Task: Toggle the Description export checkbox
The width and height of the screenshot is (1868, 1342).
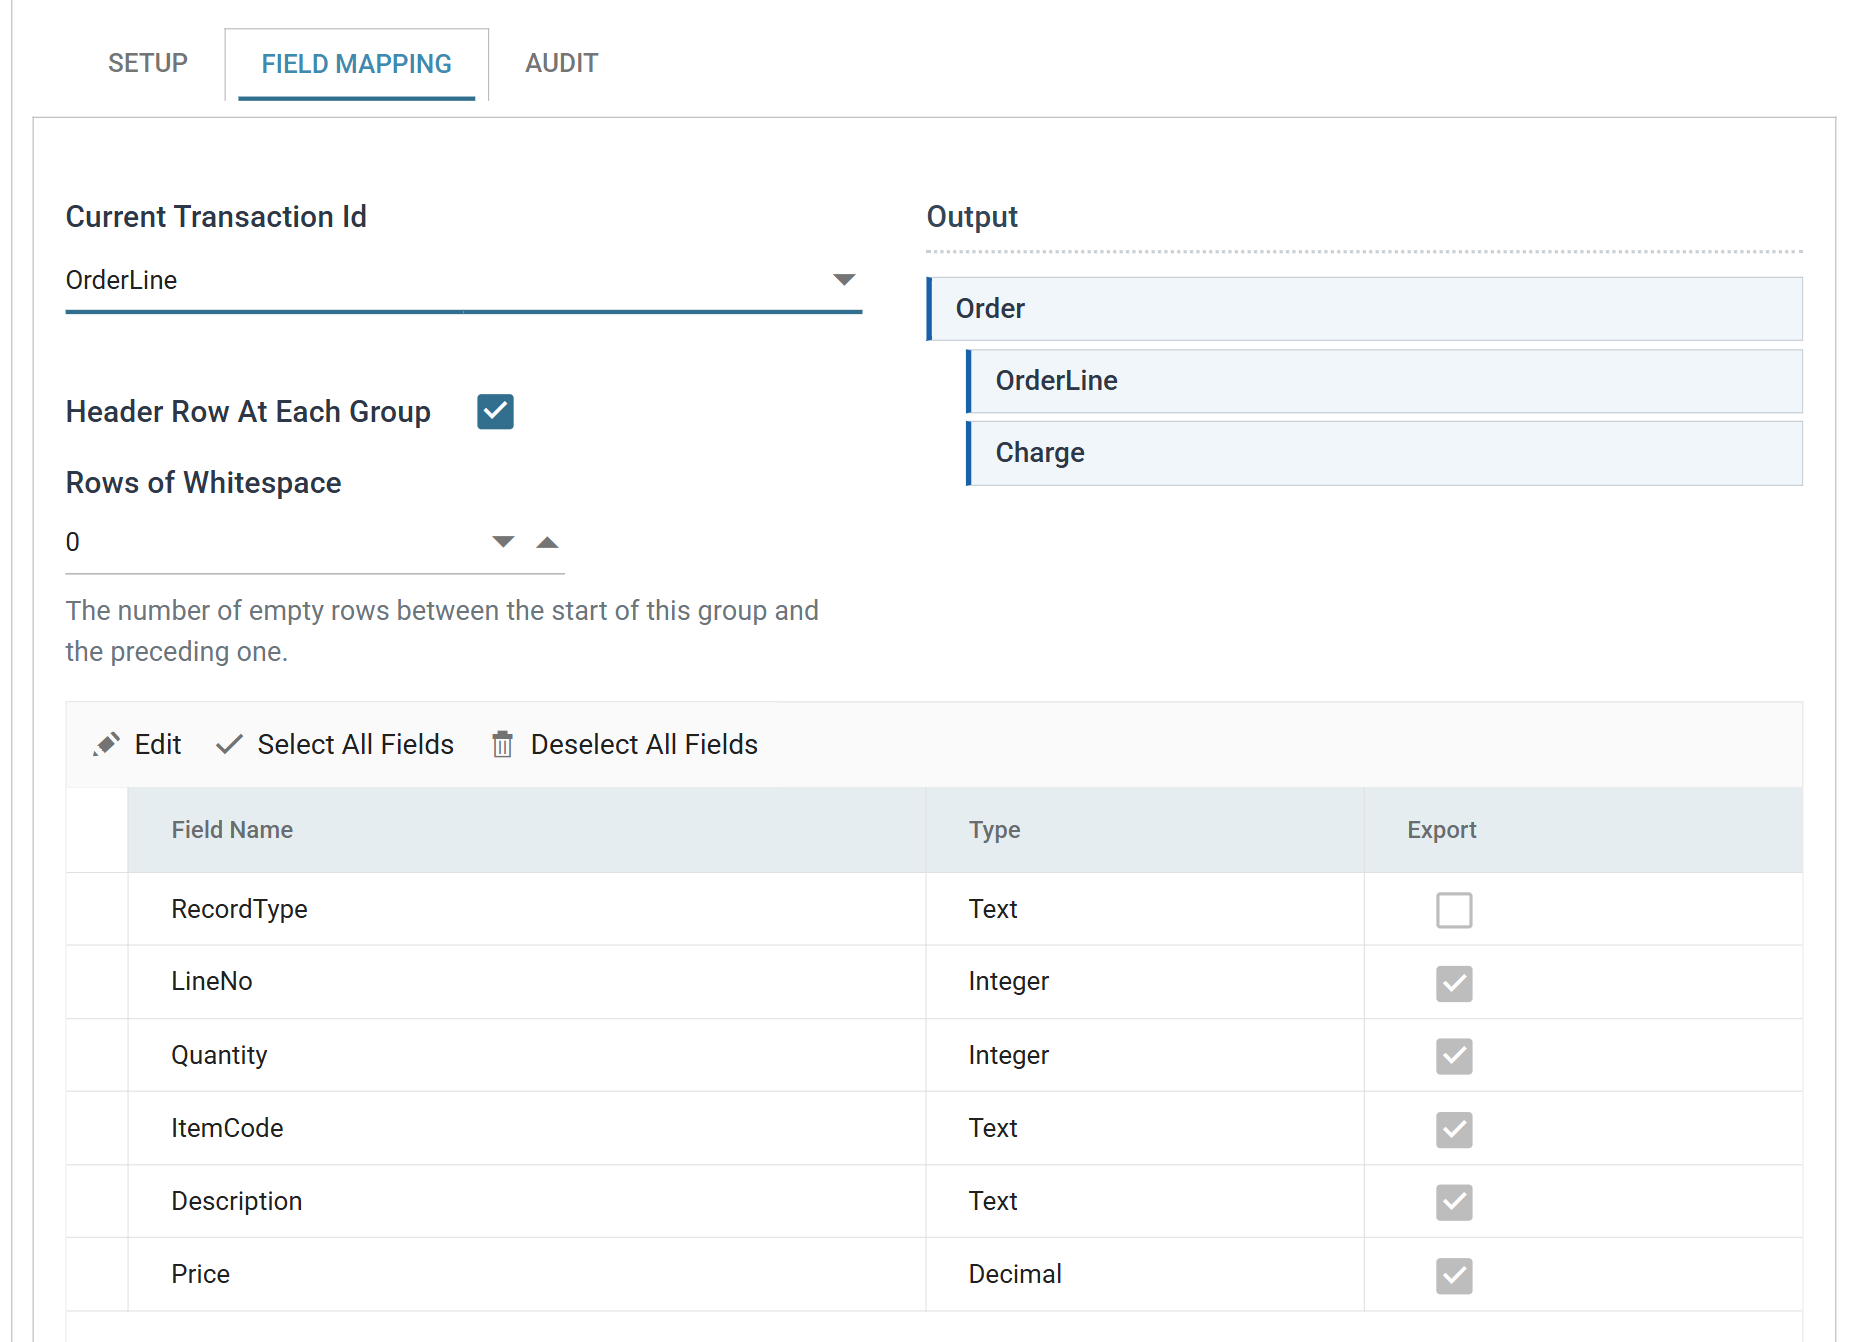Action: (1454, 1202)
